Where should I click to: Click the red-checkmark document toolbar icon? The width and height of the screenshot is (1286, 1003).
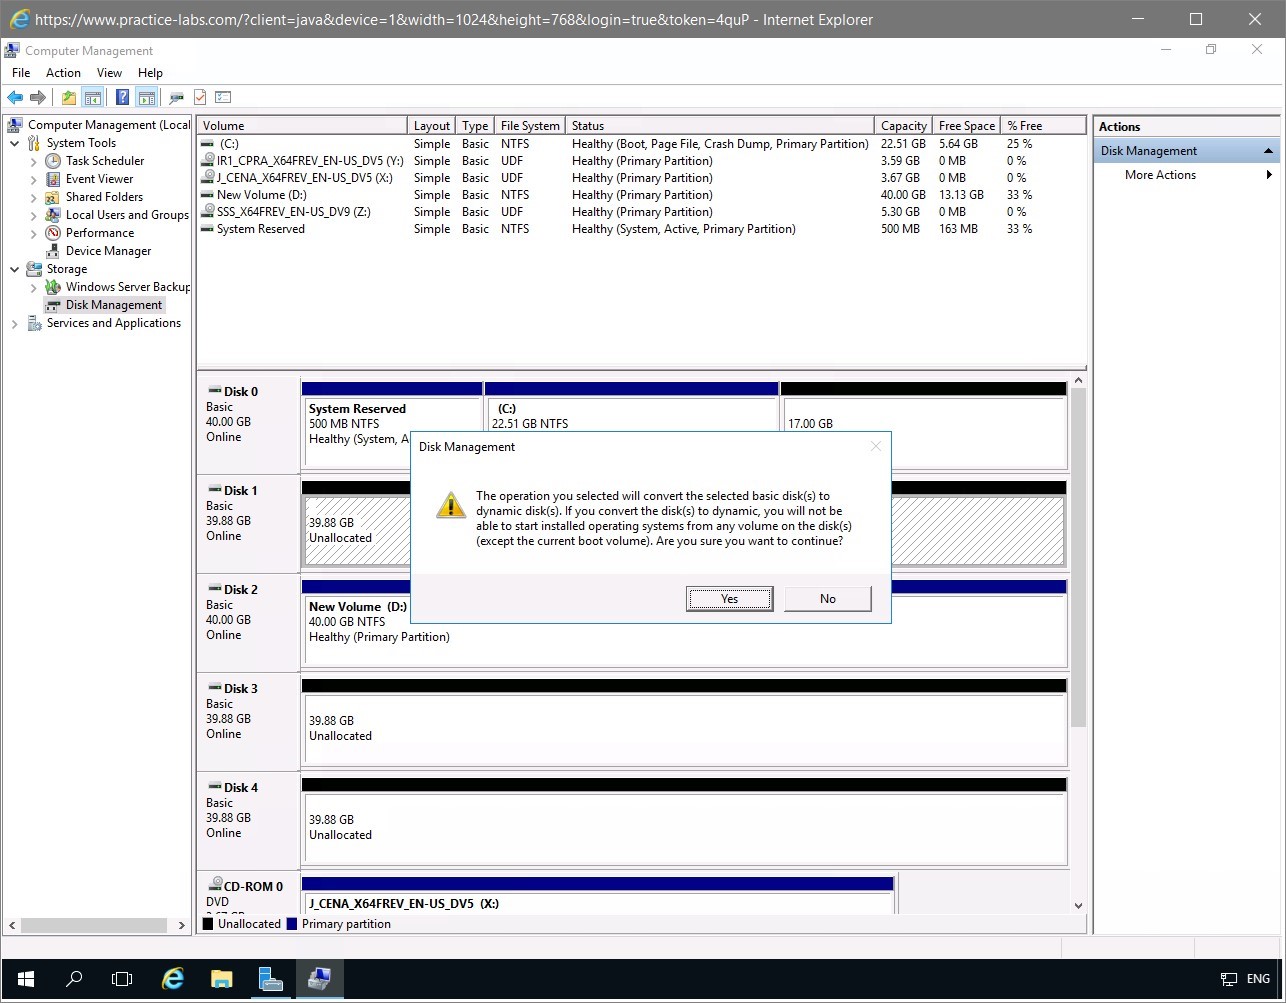[x=200, y=97]
